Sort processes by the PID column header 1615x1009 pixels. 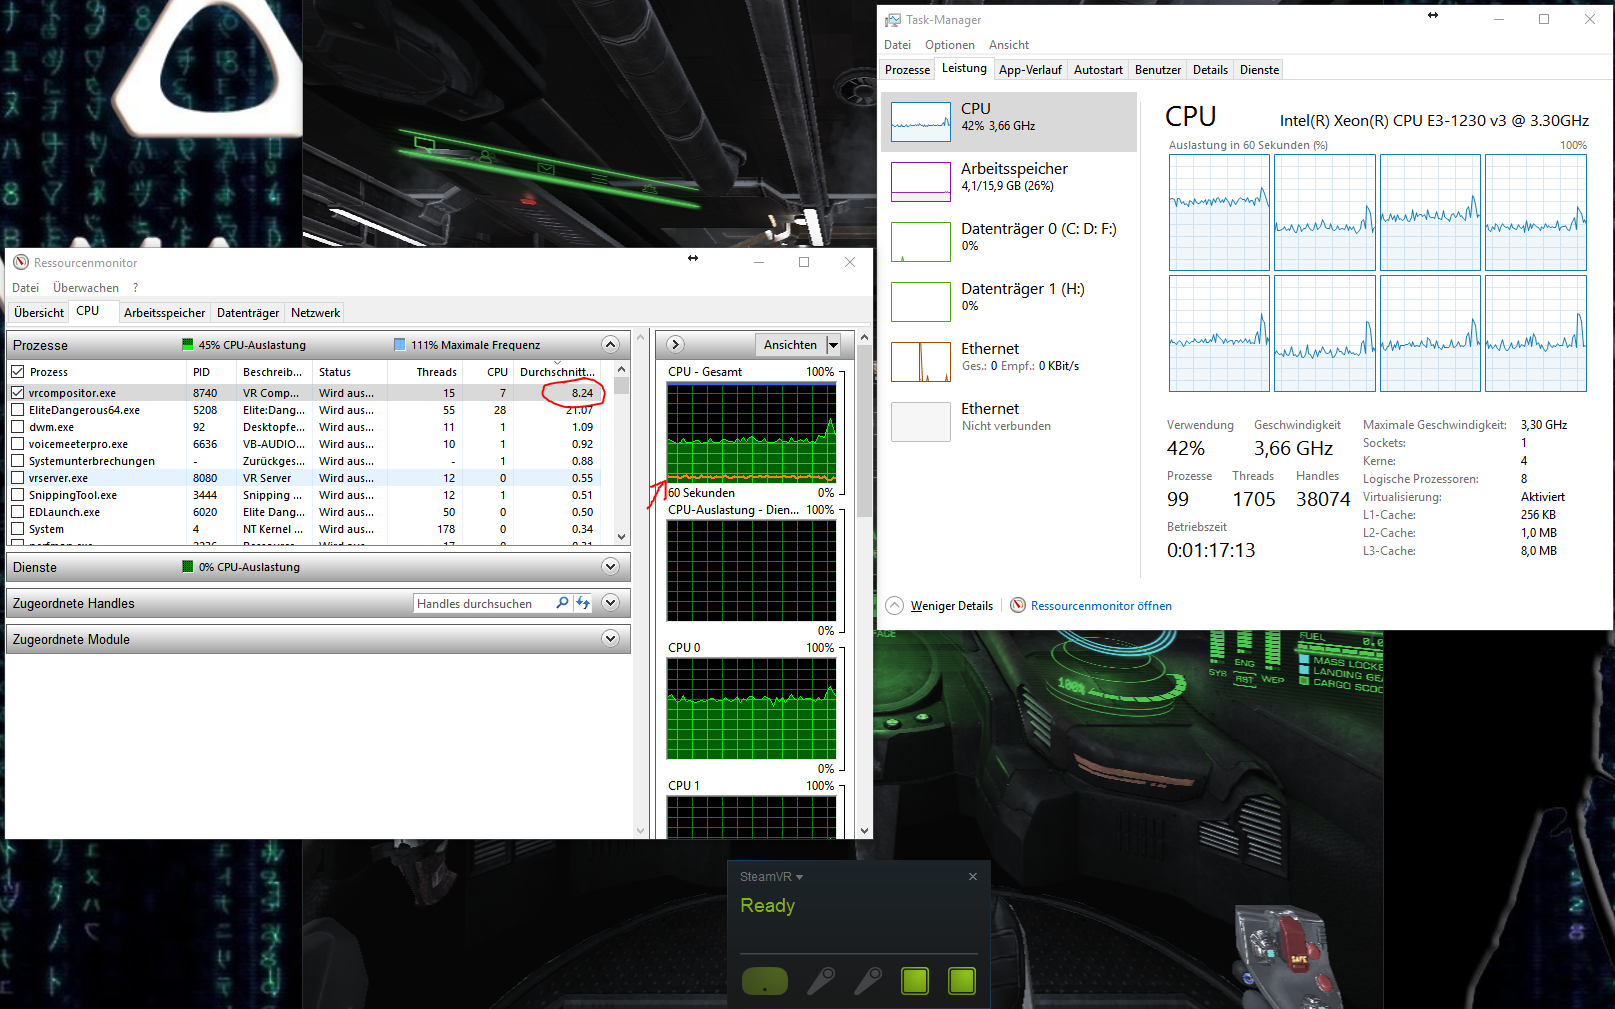[x=212, y=372]
